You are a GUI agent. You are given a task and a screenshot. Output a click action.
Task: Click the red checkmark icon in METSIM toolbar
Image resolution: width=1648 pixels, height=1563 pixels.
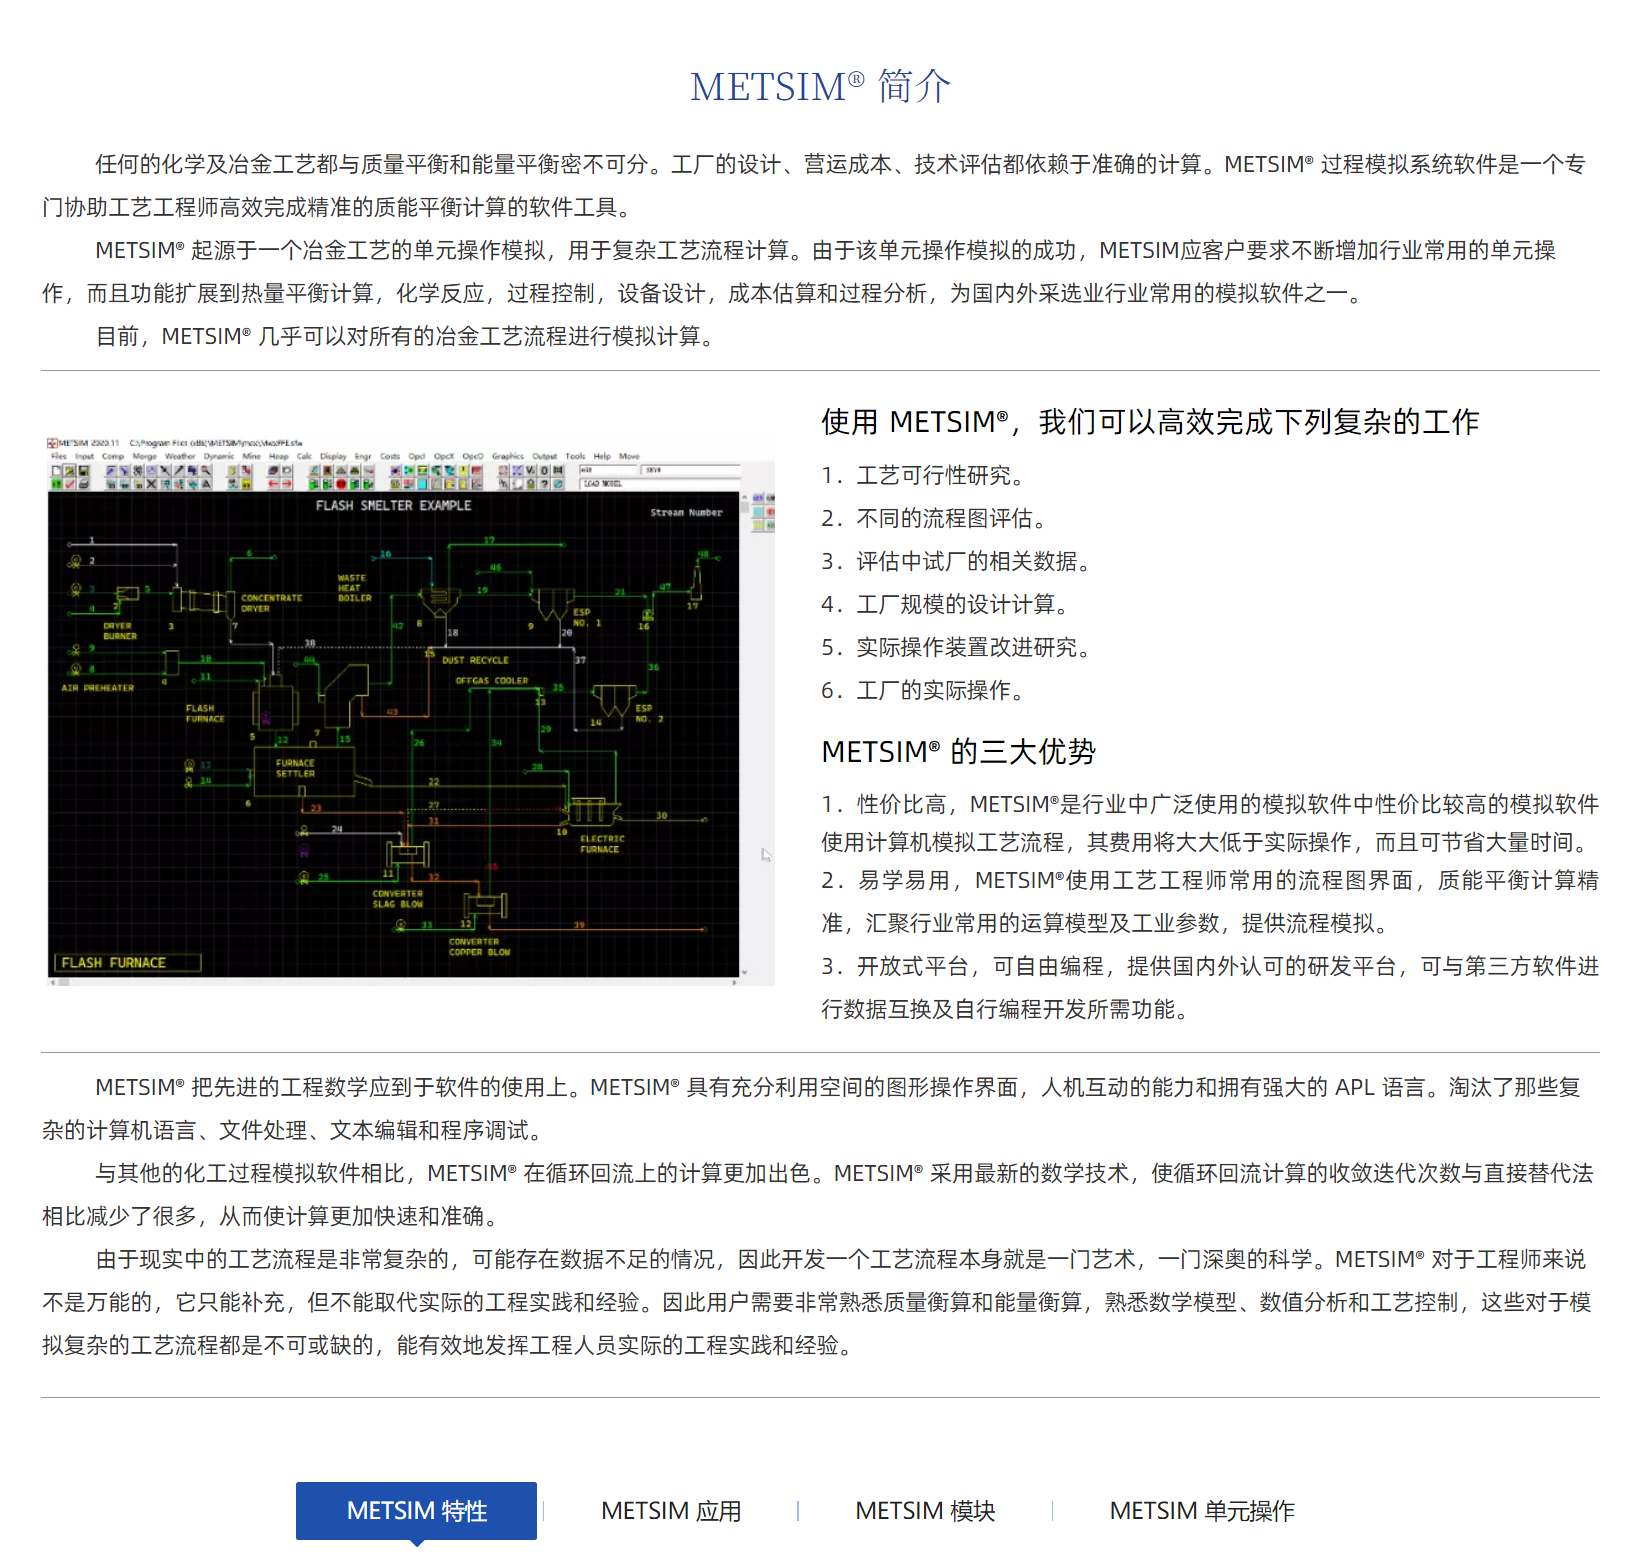(70, 484)
